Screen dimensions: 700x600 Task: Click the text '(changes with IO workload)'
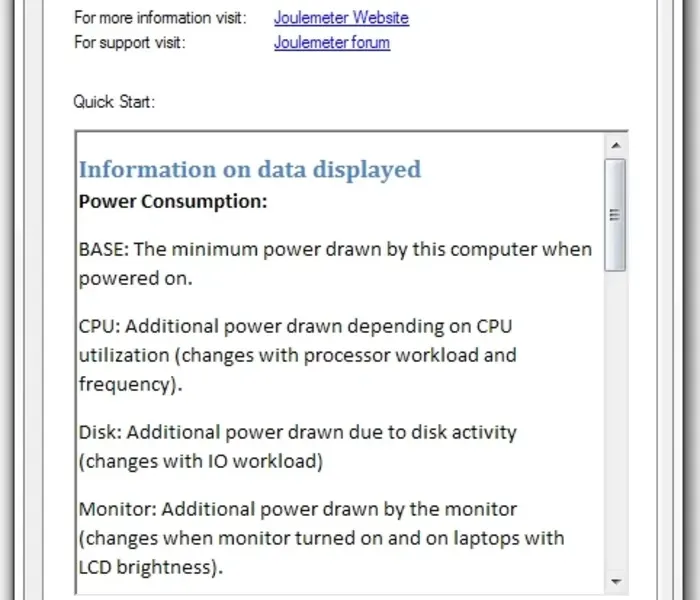(x=200, y=461)
